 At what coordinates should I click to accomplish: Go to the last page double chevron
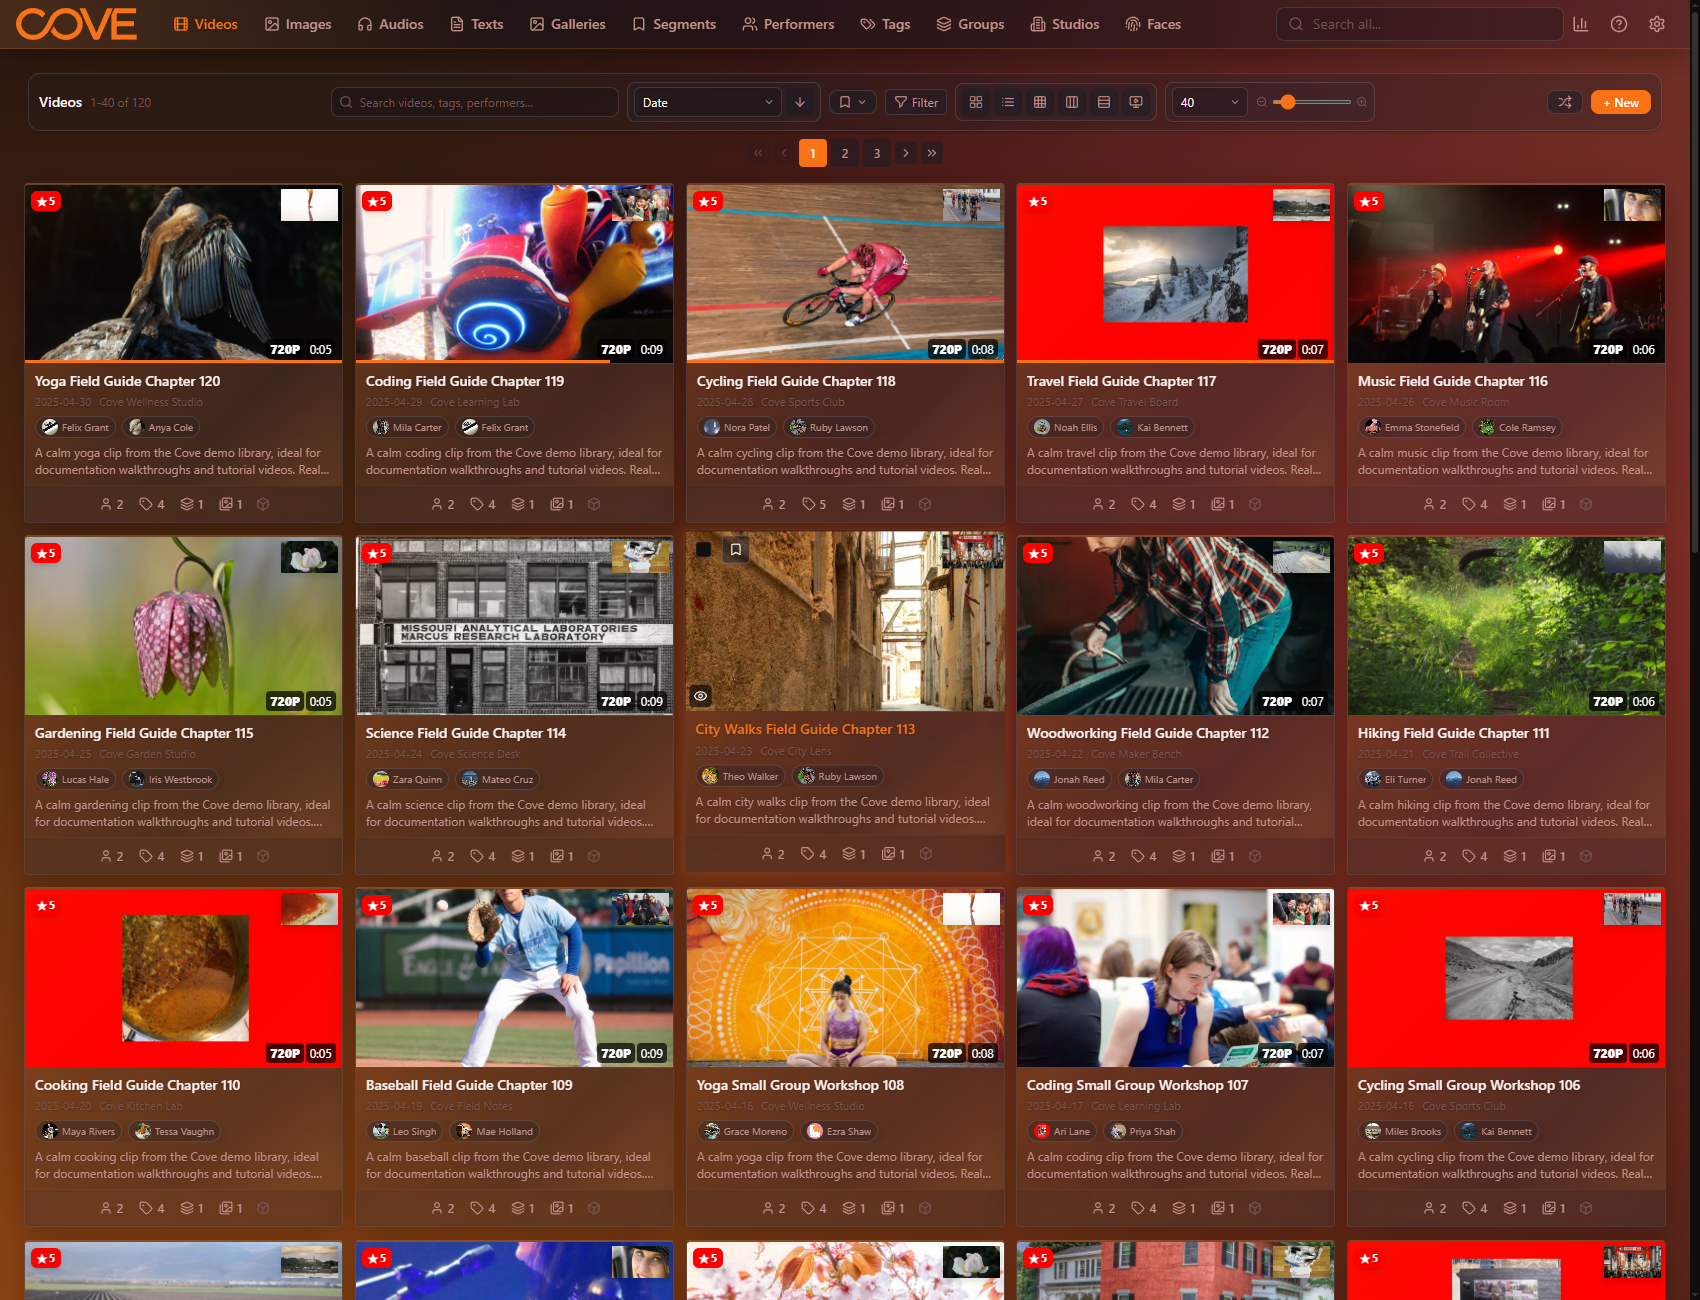[x=932, y=153]
